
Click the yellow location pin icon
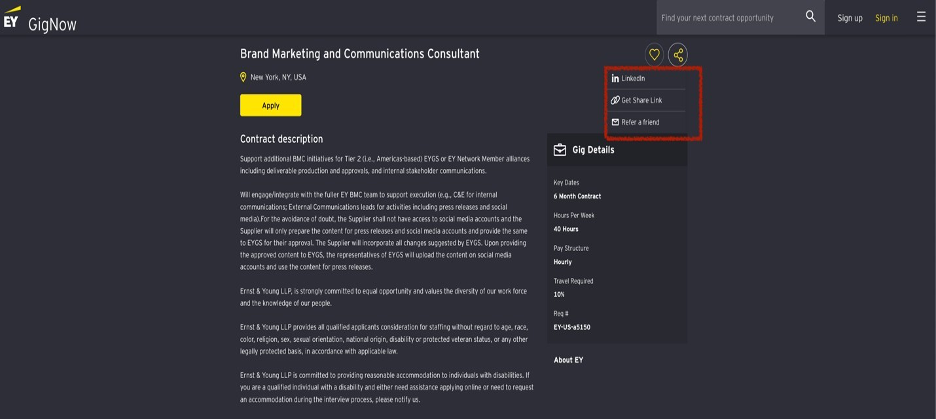(243, 77)
